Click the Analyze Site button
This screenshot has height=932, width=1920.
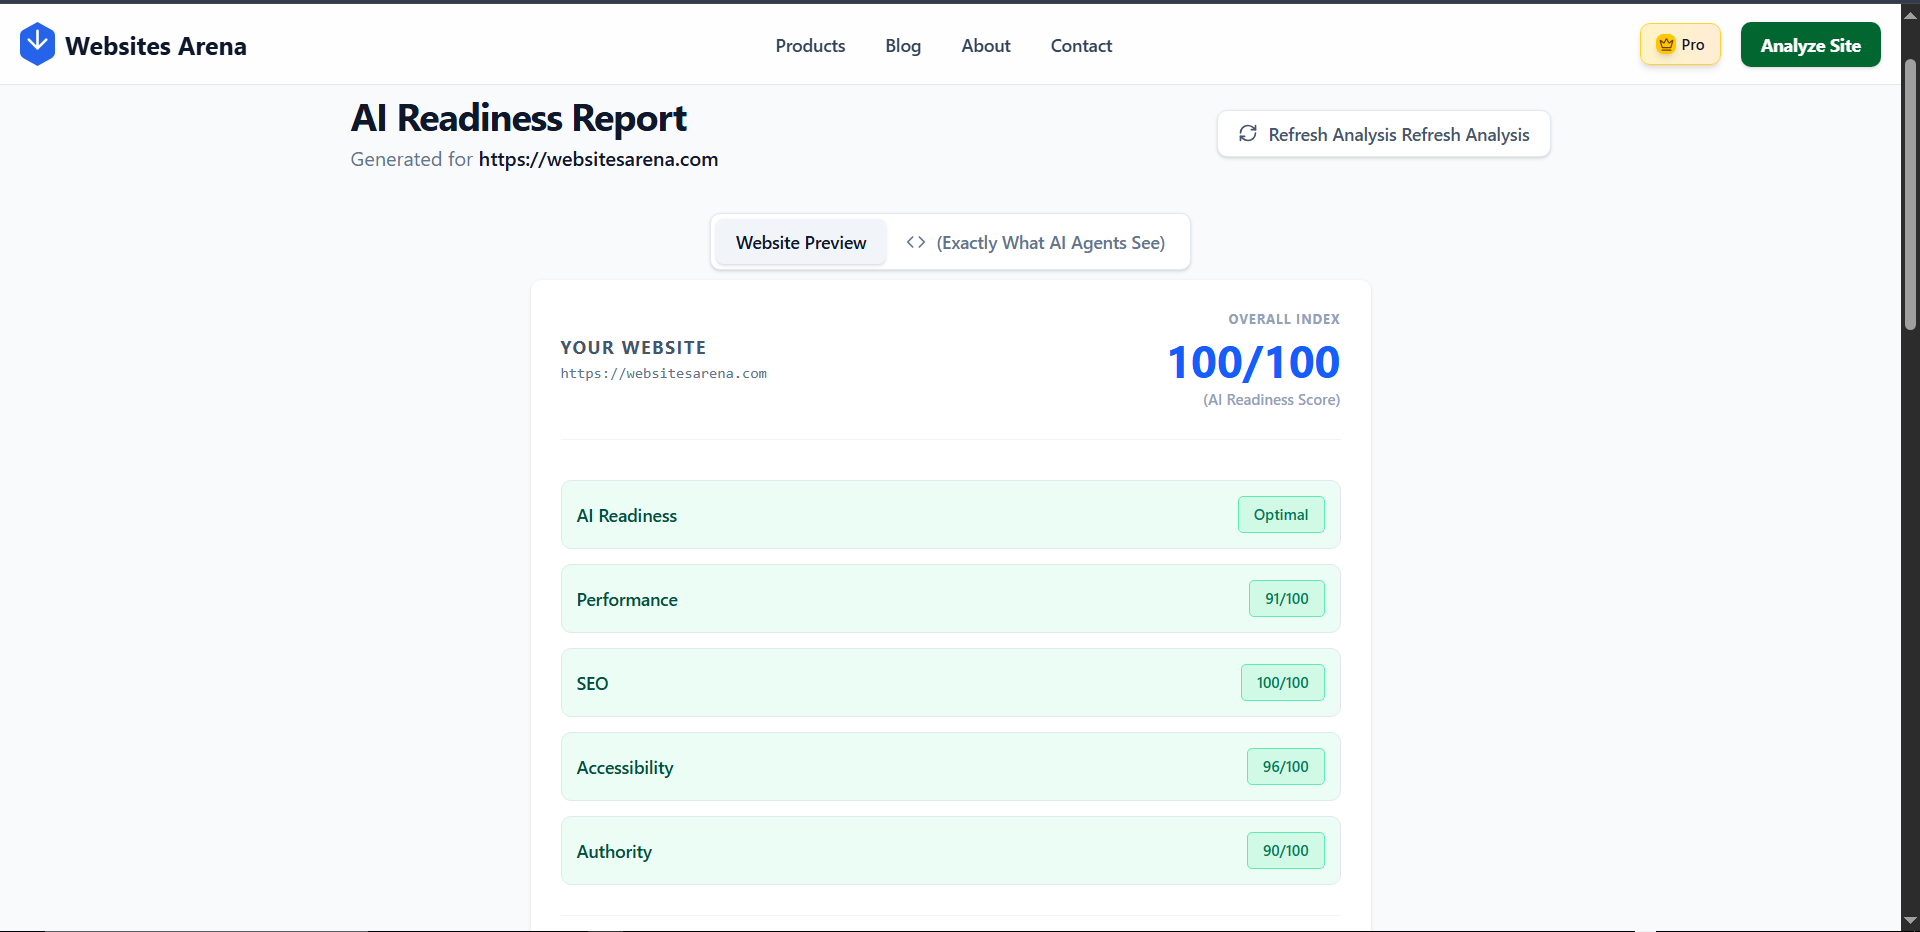(1810, 44)
